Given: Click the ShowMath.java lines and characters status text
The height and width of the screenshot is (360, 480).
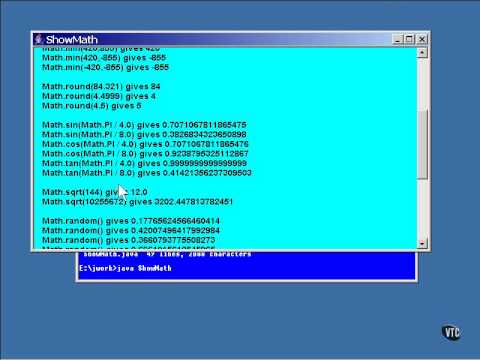Looking at the screenshot, I should [x=167, y=254].
